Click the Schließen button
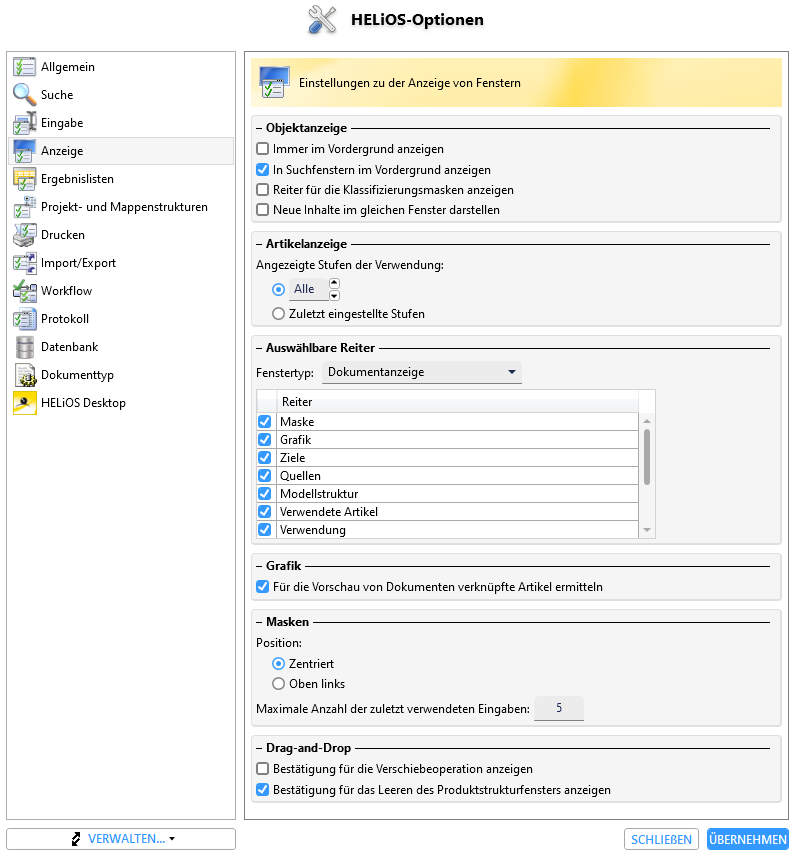Screen dimensions: 796x855 (661, 839)
